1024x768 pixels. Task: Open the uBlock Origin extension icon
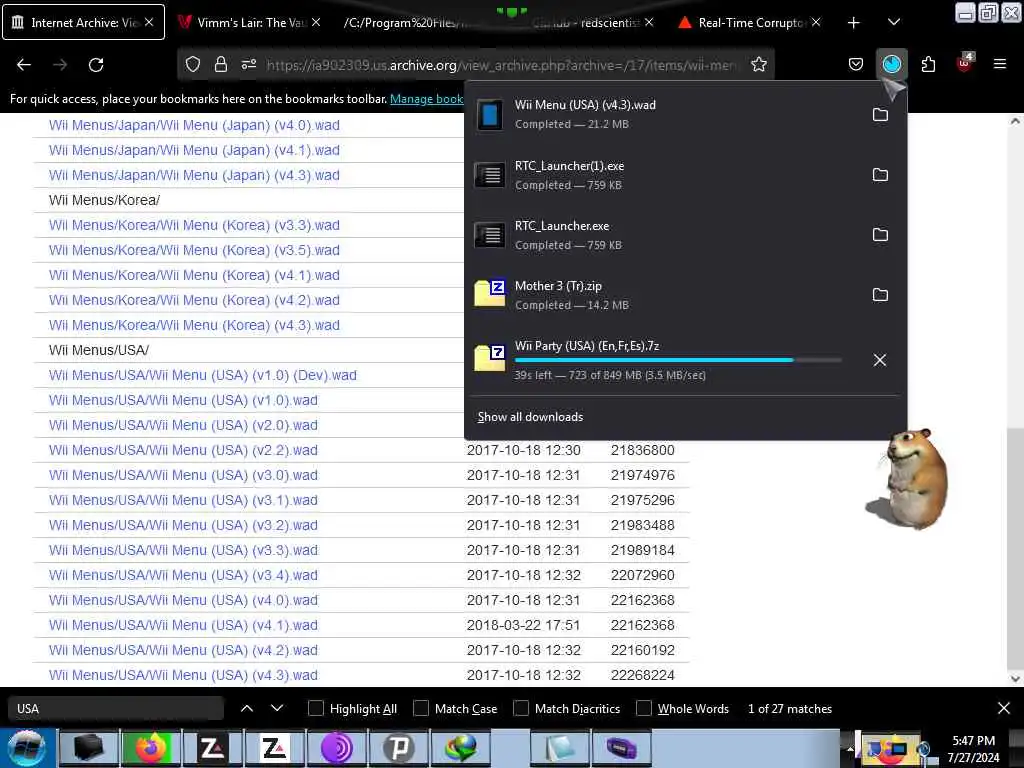[x=965, y=63]
